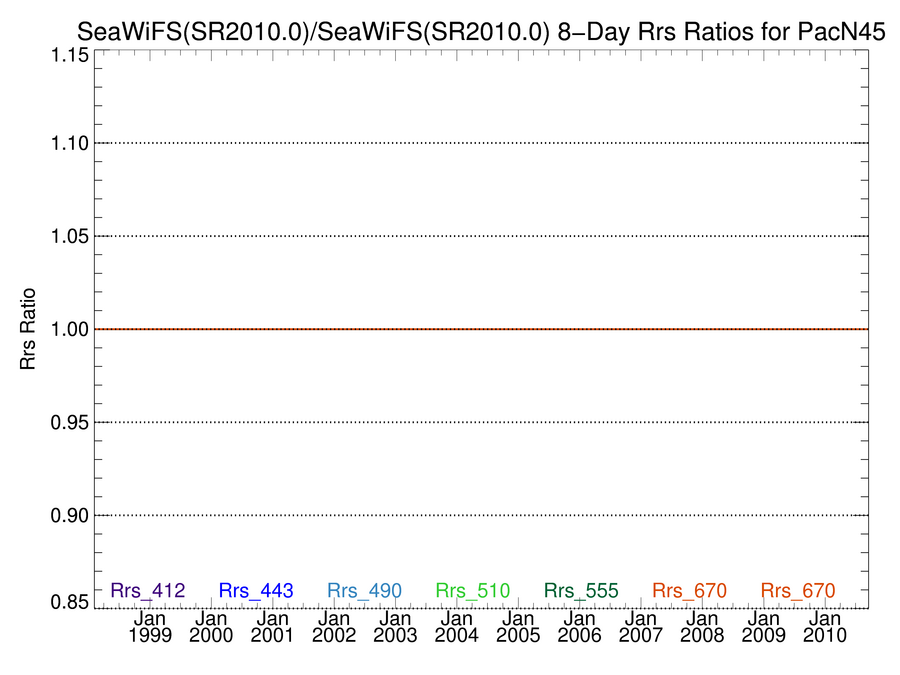Click the Jan 2004 x-axis label

pos(457,627)
